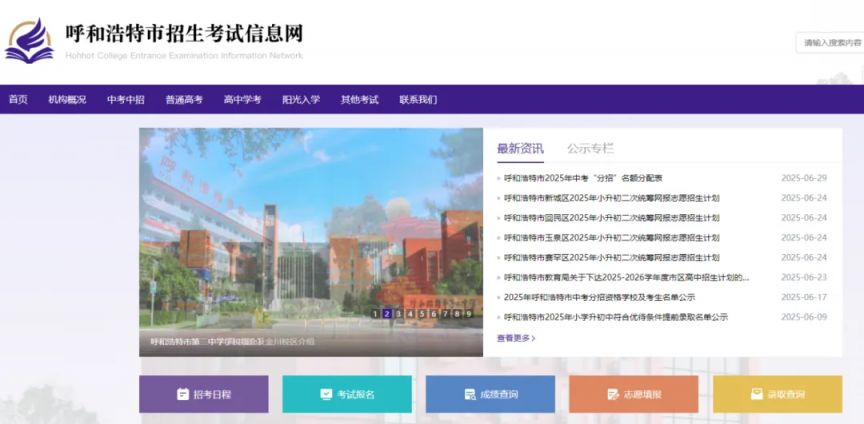Screen dimensions: 864x424
Task: Switch to the 公示专栏 tab
Action: (x=590, y=148)
